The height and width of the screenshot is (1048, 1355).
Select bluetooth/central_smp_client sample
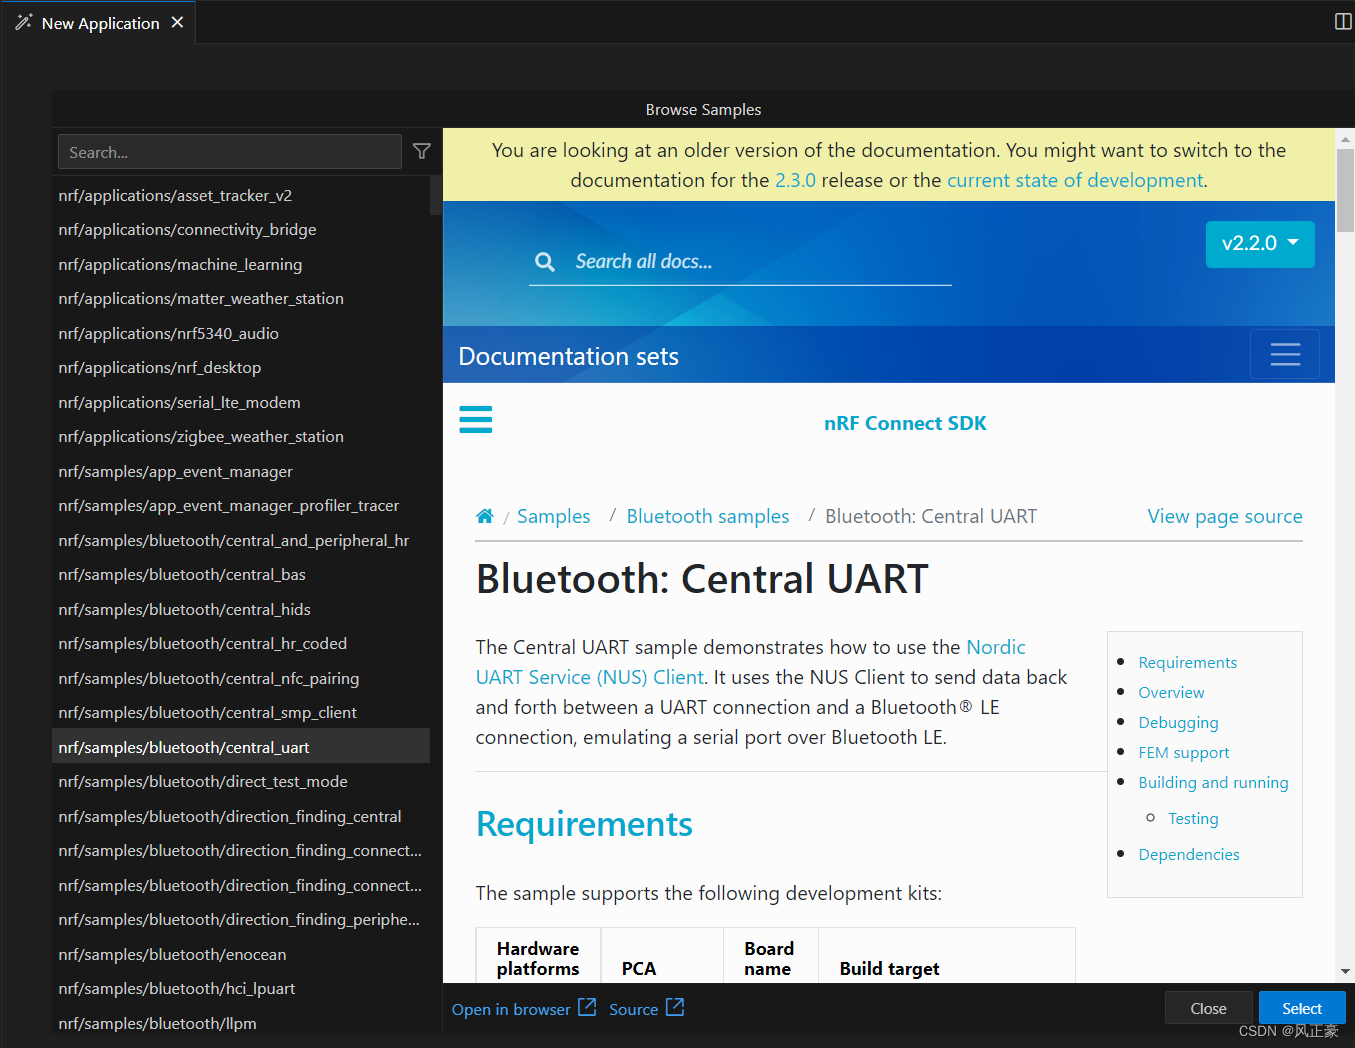tap(241, 712)
